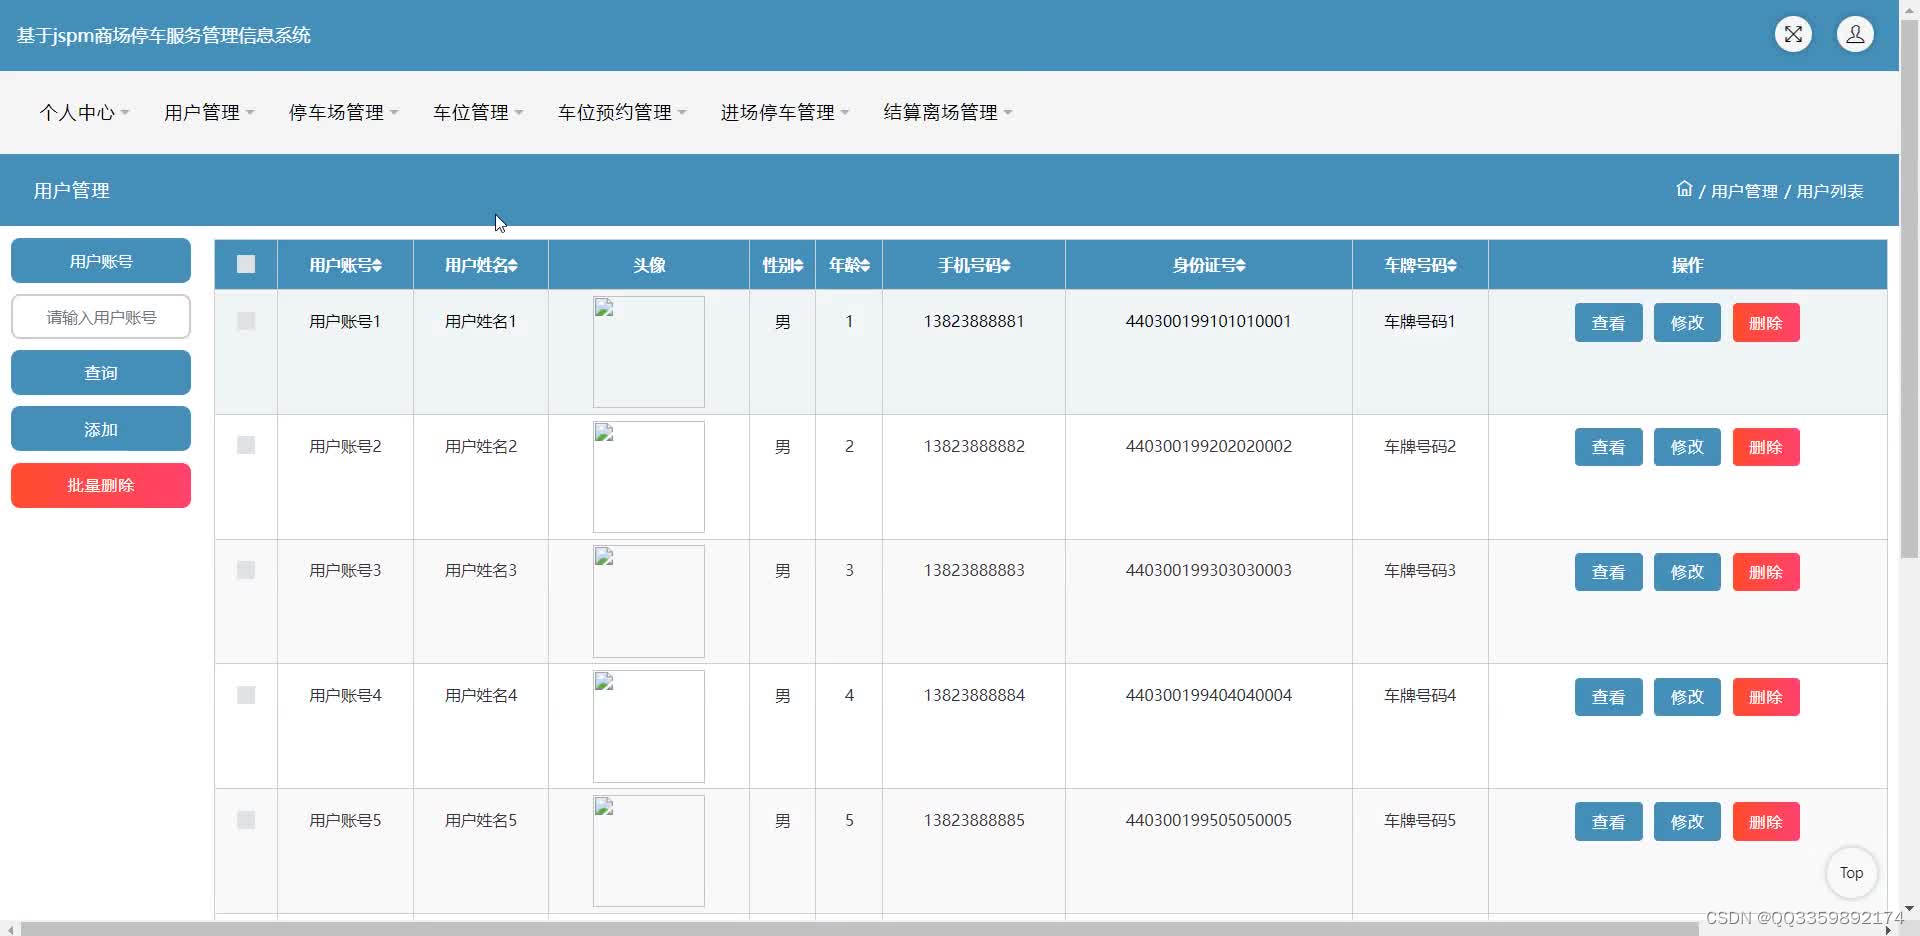Click 删除 for 用户账号3
The image size is (1920, 936).
click(1766, 572)
